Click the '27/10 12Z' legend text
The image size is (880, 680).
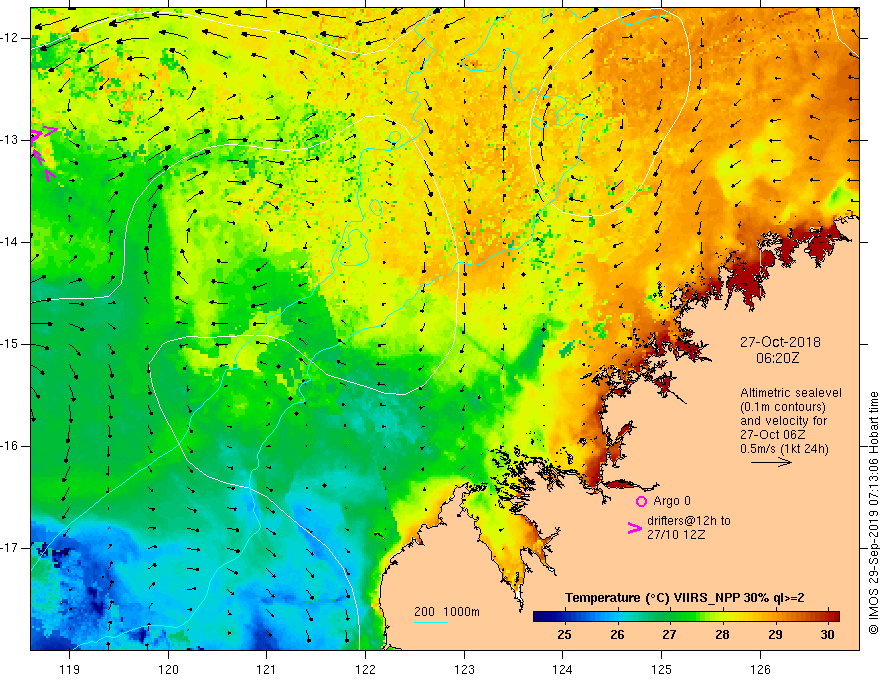point(676,535)
